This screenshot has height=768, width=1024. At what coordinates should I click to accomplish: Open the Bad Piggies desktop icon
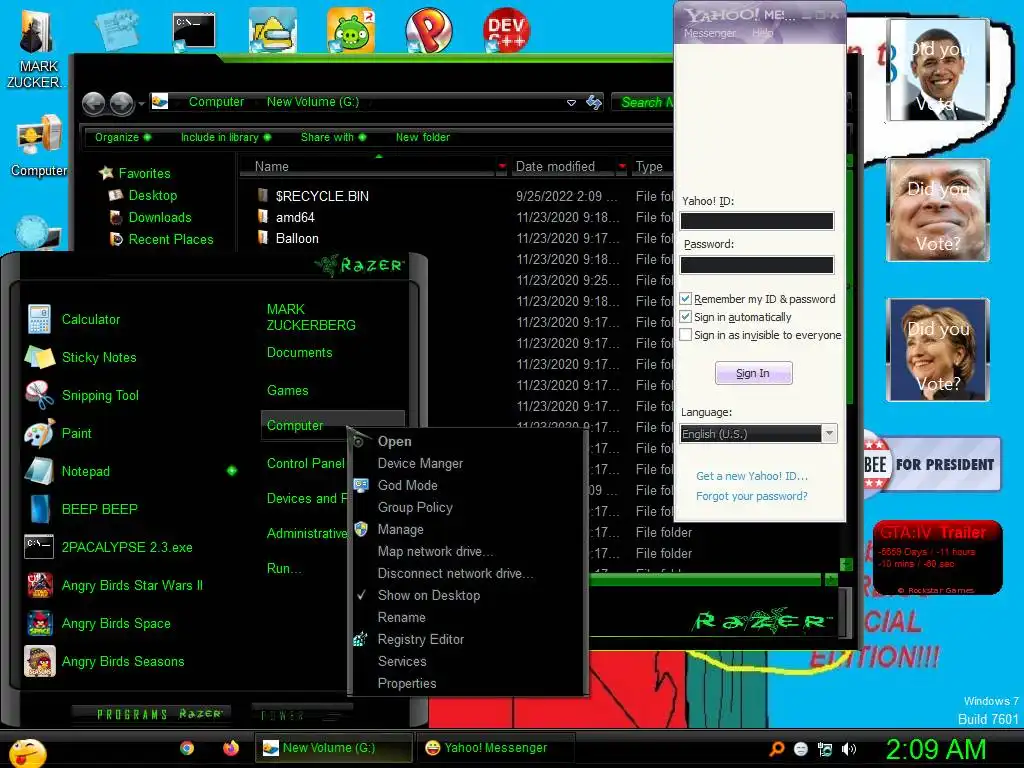click(351, 30)
